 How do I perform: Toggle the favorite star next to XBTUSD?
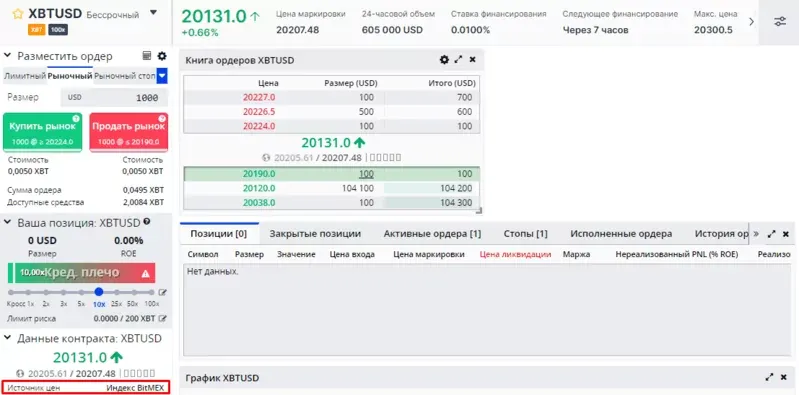coord(18,14)
